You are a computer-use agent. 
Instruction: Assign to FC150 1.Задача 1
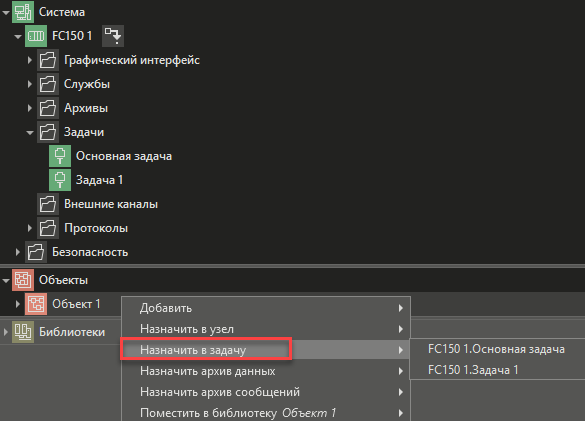497,370
